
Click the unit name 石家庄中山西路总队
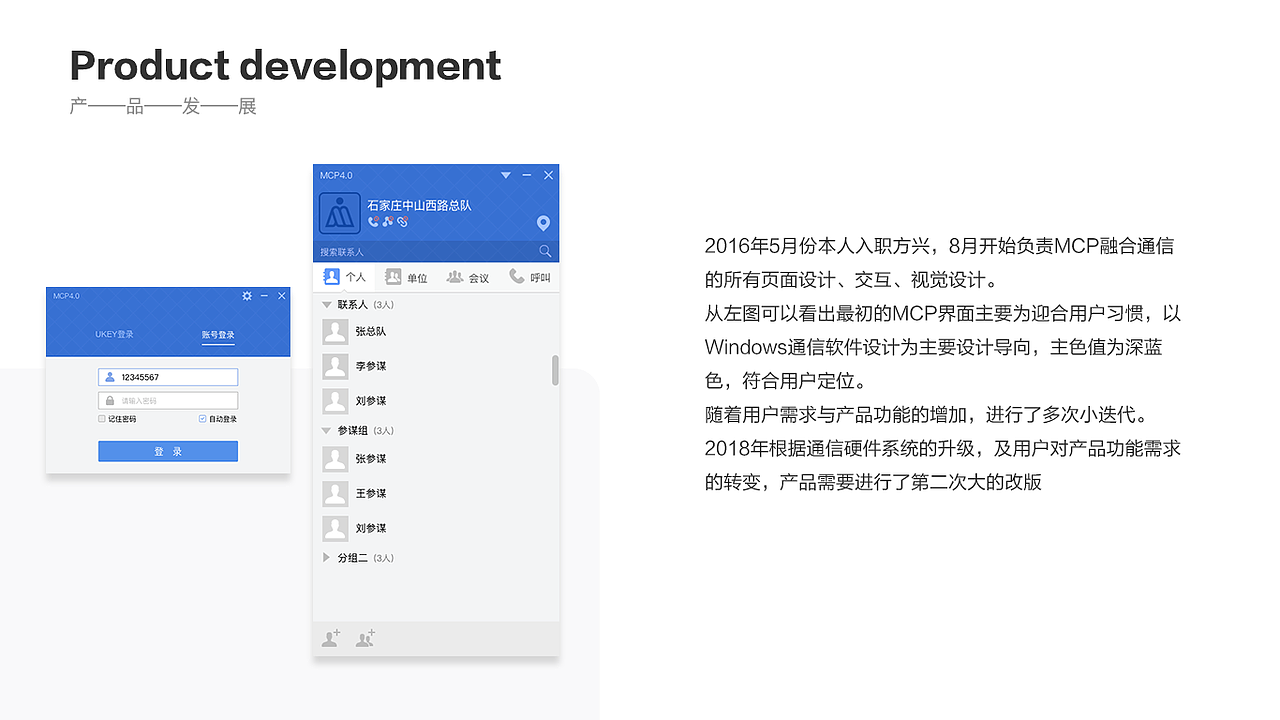[419, 205]
